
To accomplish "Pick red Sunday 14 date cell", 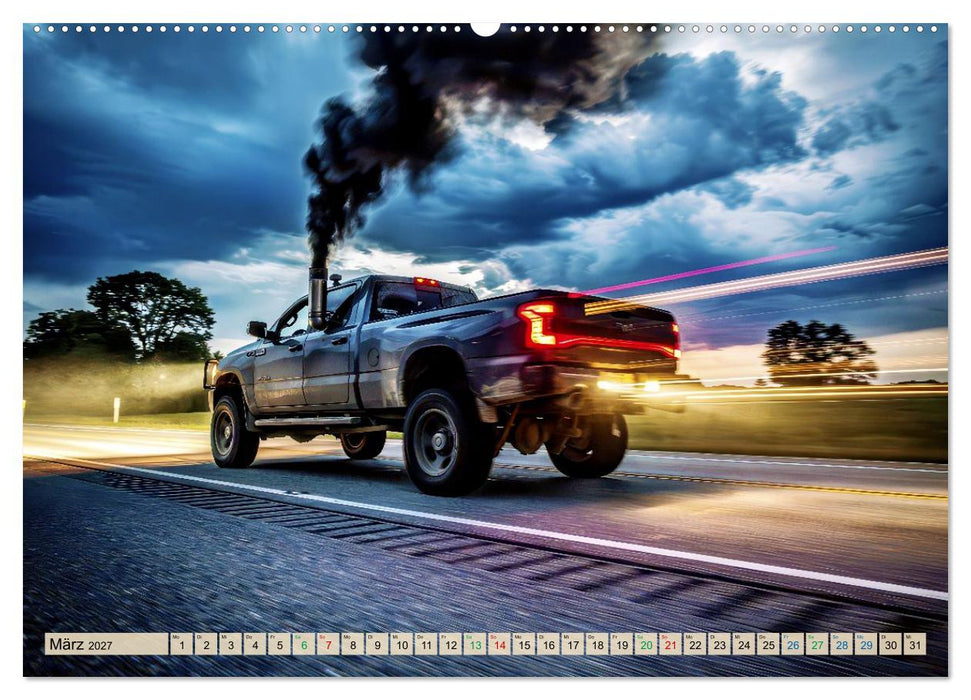I will (500, 644).
